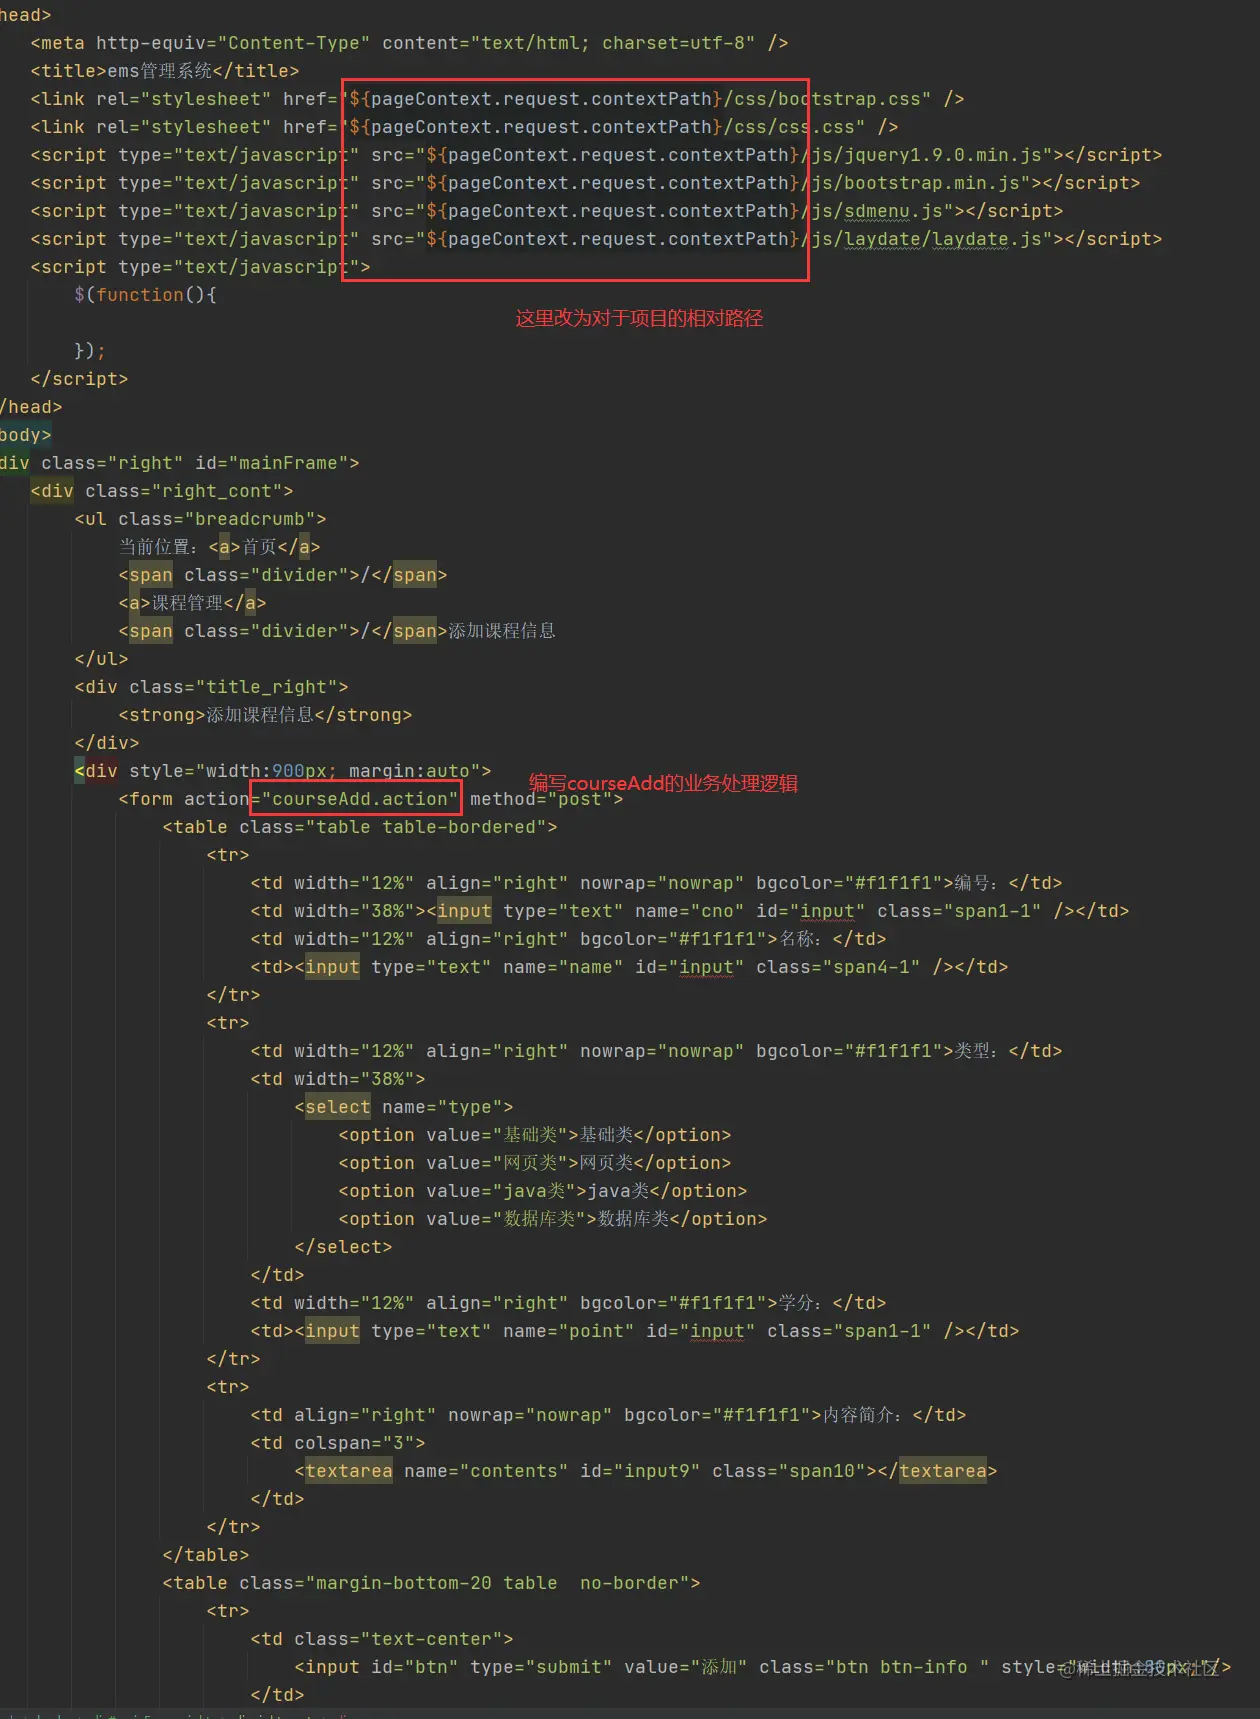Image resolution: width=1260 pixels, height=1719 pixels.
Task: Click the closing '</select>' tag
Action: [343, 1247]
